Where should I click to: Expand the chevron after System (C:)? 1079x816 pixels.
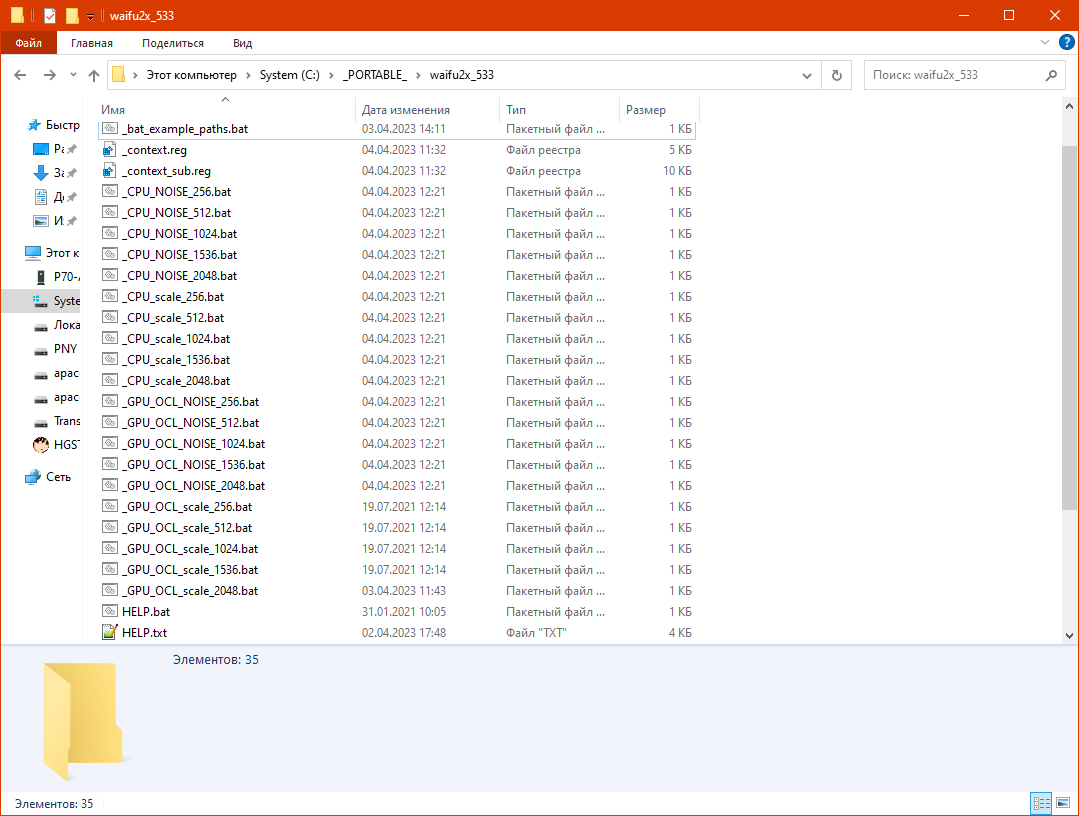(x=331, y=75)
